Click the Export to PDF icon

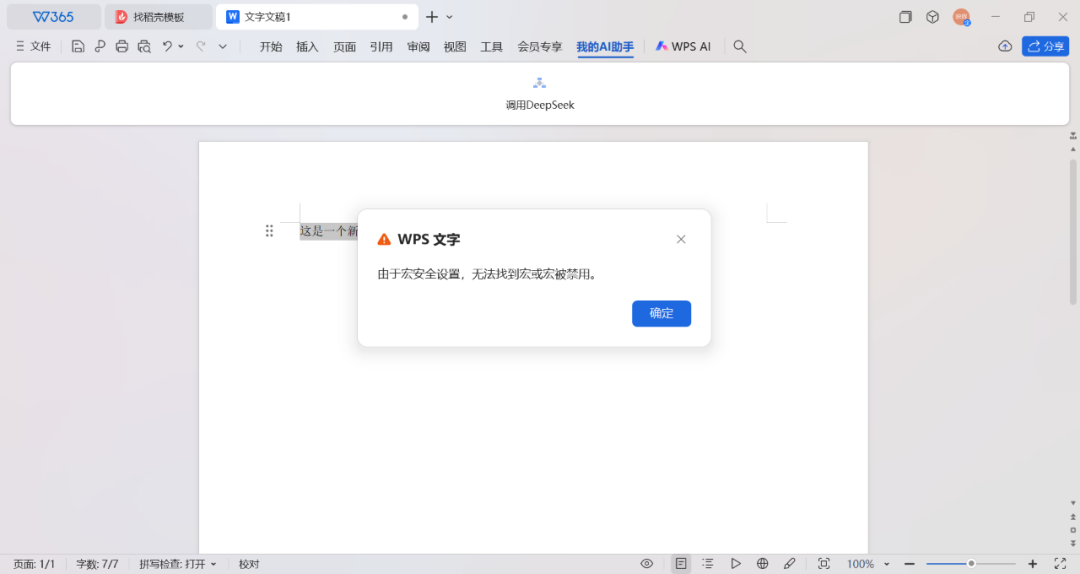[x=100, y=46]
